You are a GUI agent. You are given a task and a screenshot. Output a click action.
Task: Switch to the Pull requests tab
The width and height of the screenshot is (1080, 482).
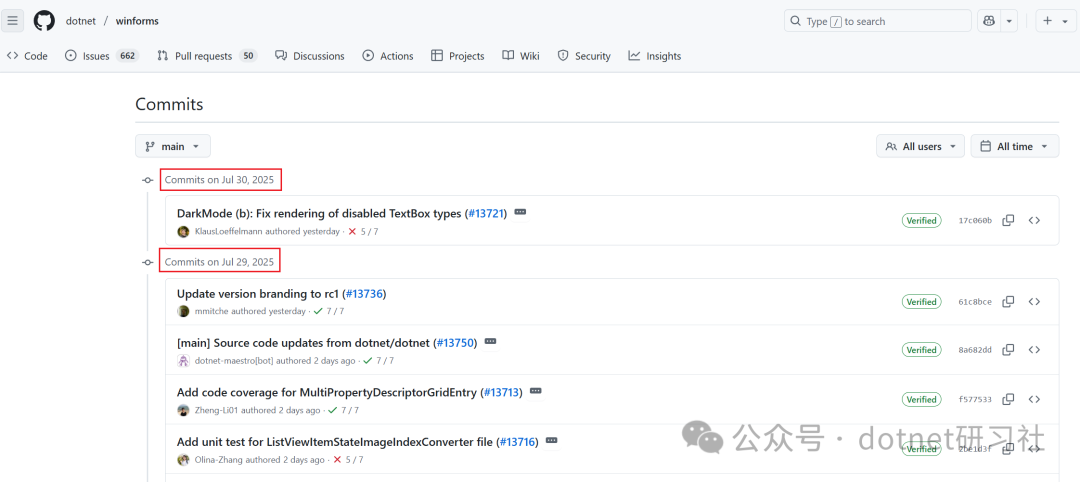coord(206,56)
